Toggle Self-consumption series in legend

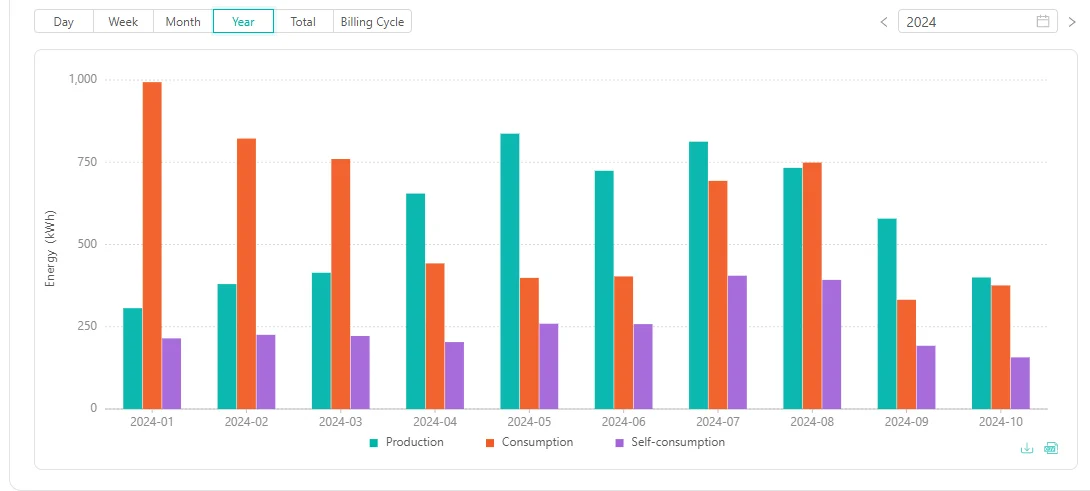[670, 442]
